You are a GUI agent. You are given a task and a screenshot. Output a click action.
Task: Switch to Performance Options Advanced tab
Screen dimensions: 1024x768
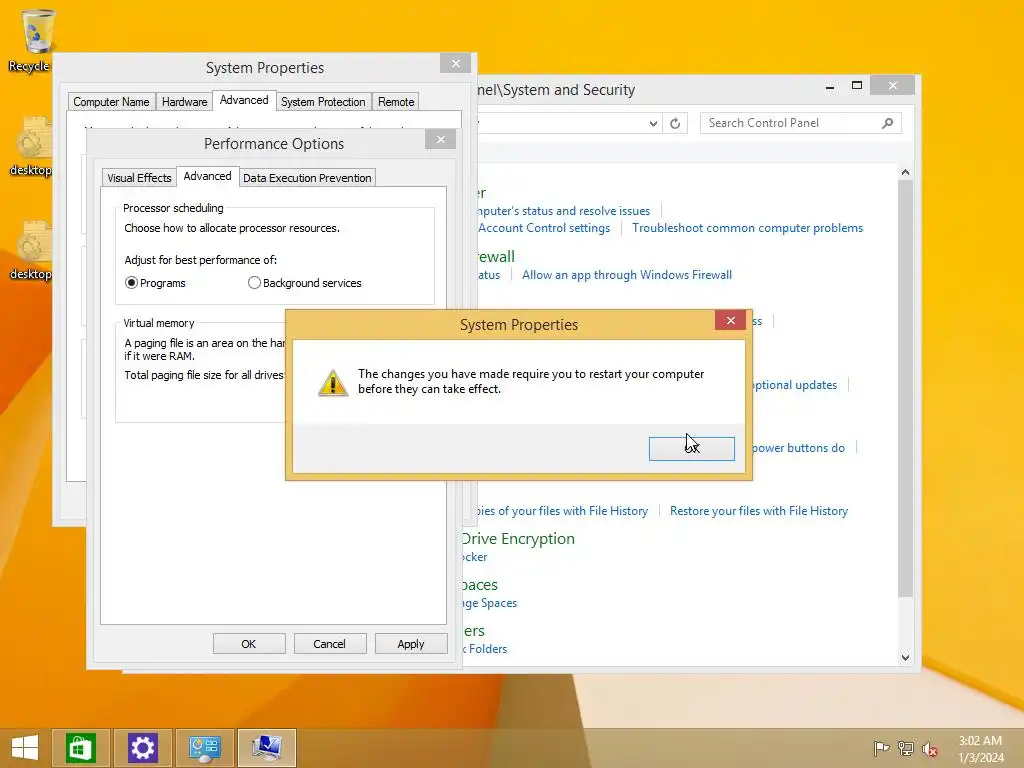point(207,176)
